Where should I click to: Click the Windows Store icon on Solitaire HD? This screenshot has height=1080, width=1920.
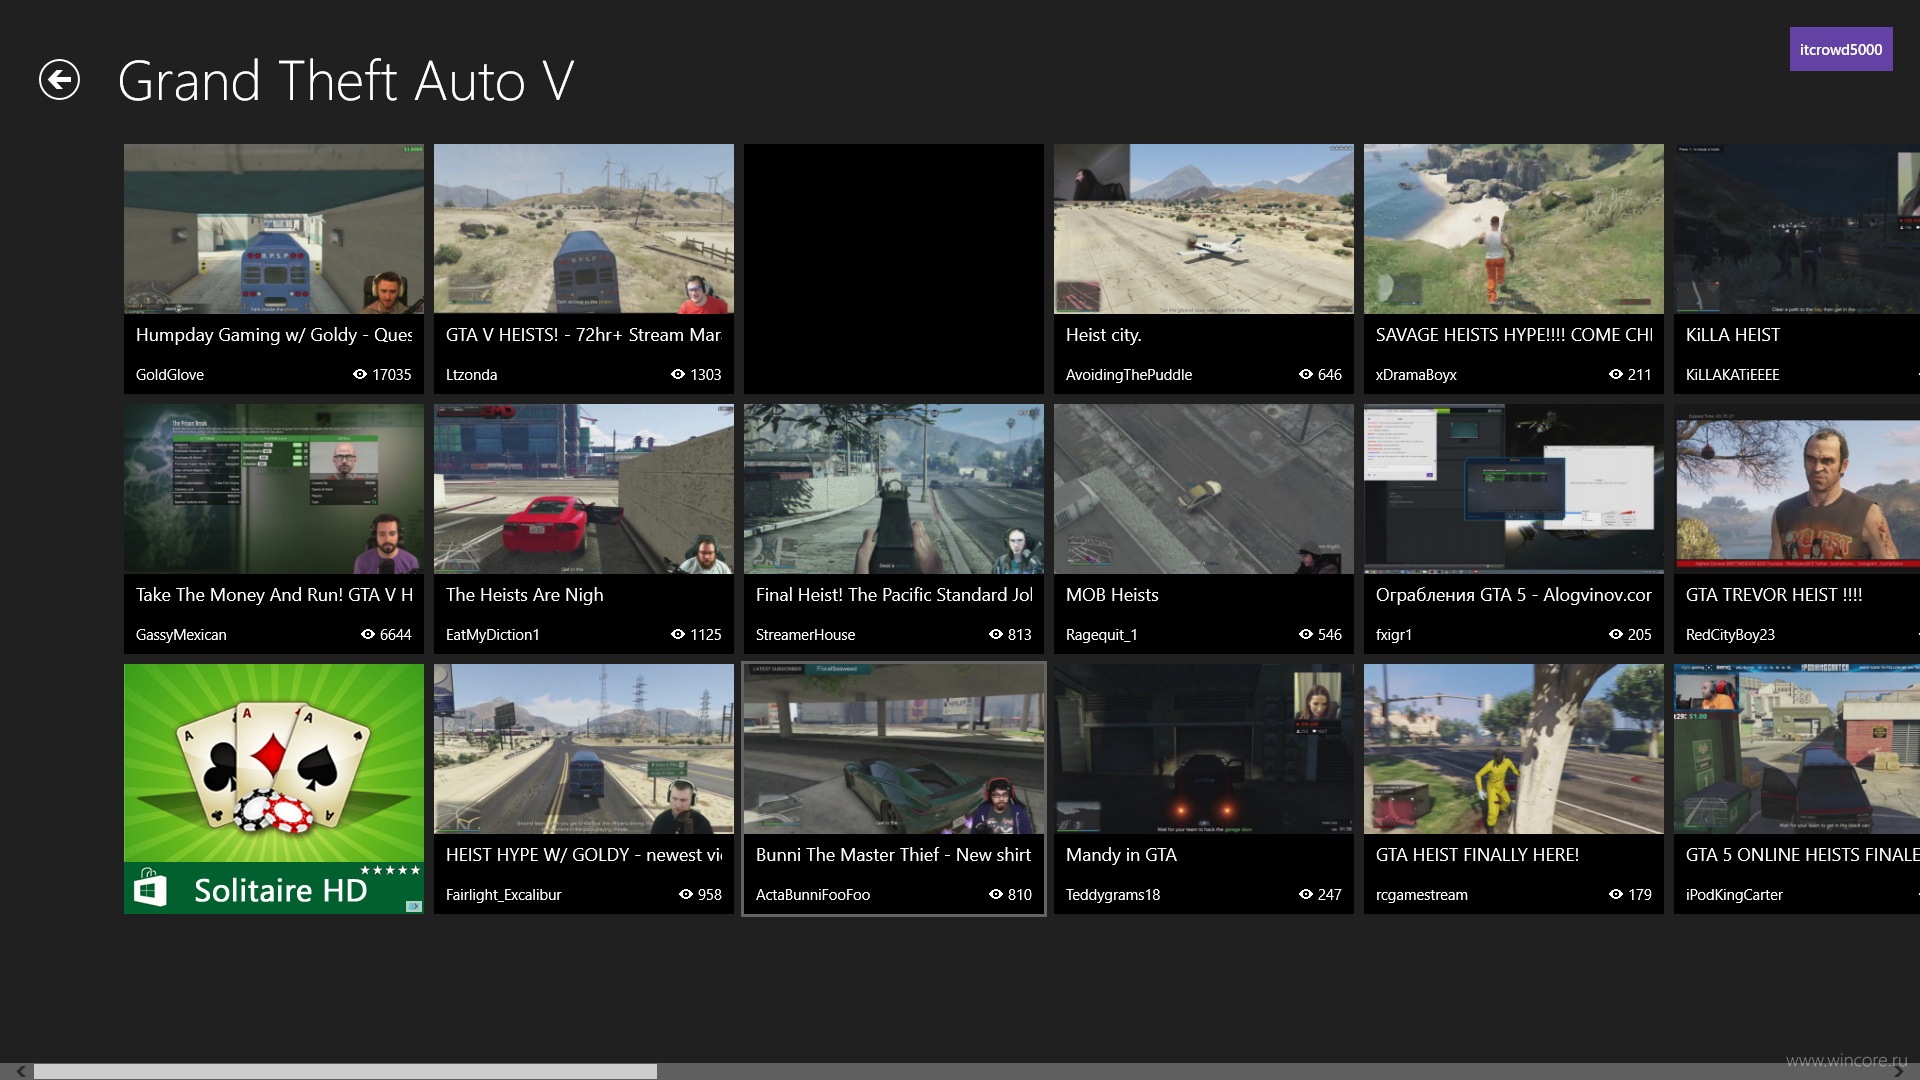point(150,888)
